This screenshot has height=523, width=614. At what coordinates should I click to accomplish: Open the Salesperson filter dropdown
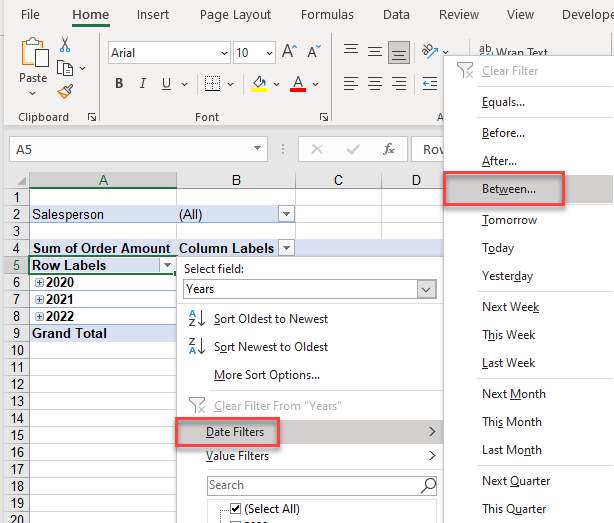[x=287, y=215]
